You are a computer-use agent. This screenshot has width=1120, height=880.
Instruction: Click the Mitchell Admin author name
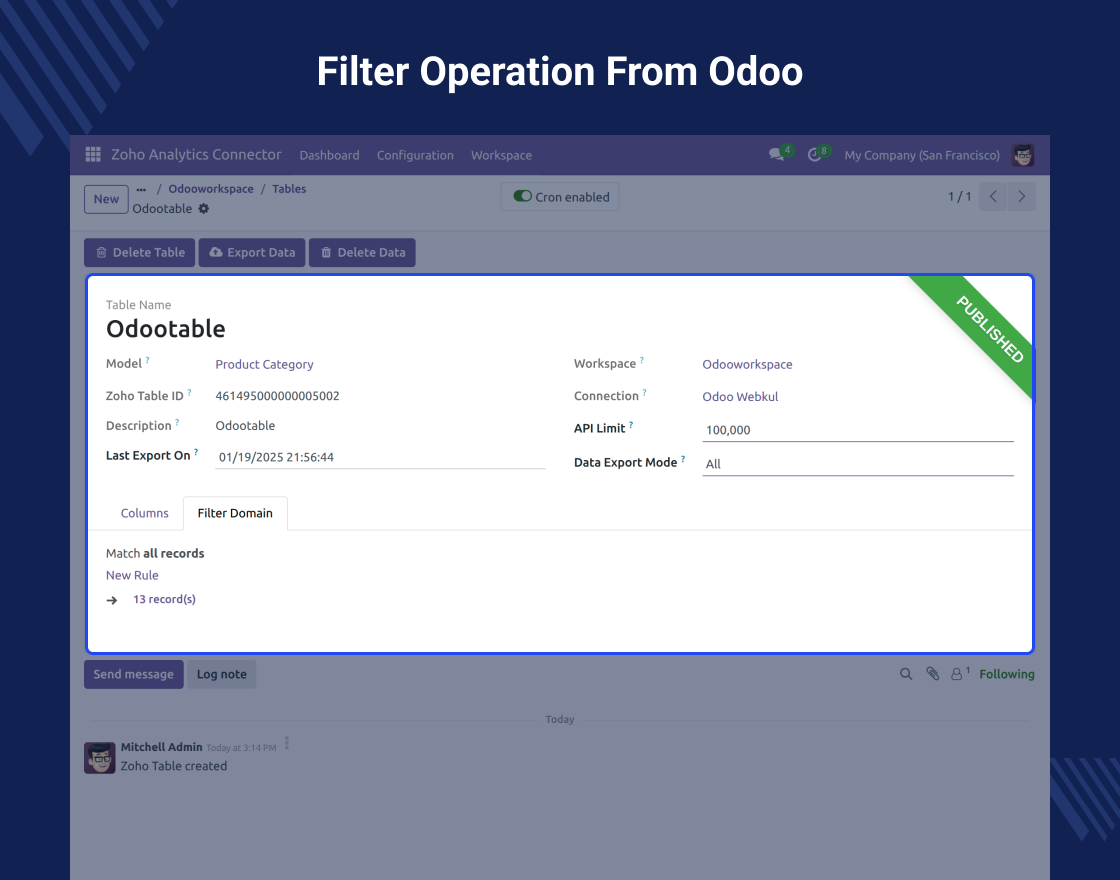[x=161, y=746]
